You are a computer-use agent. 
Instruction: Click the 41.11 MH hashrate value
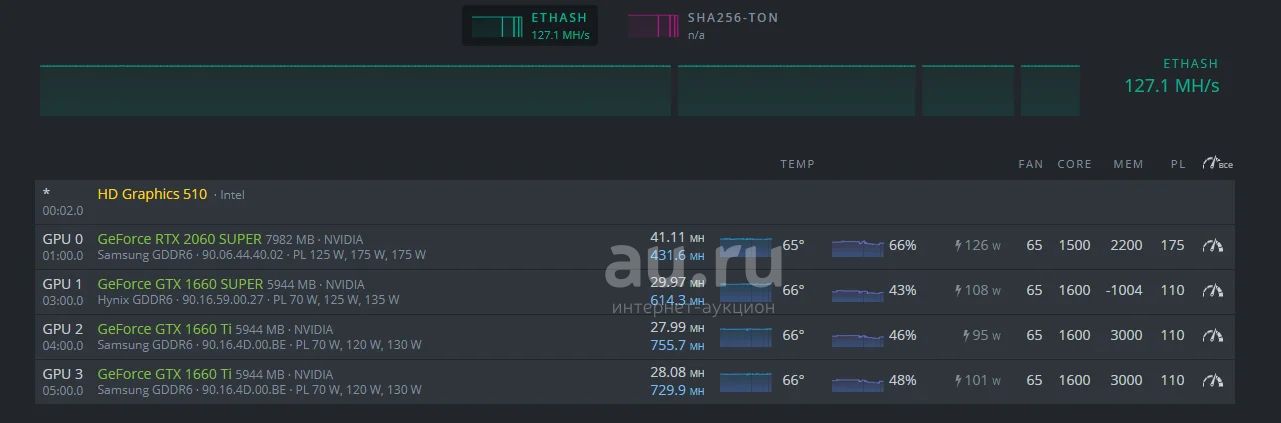pos(677,237)
